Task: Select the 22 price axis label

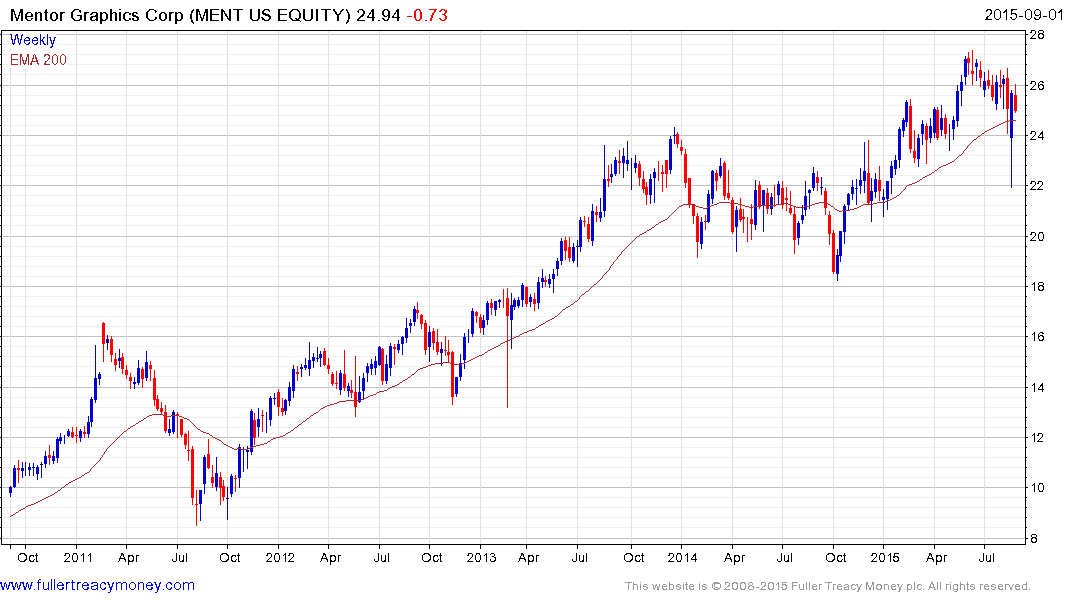Action: point(1037,186)
